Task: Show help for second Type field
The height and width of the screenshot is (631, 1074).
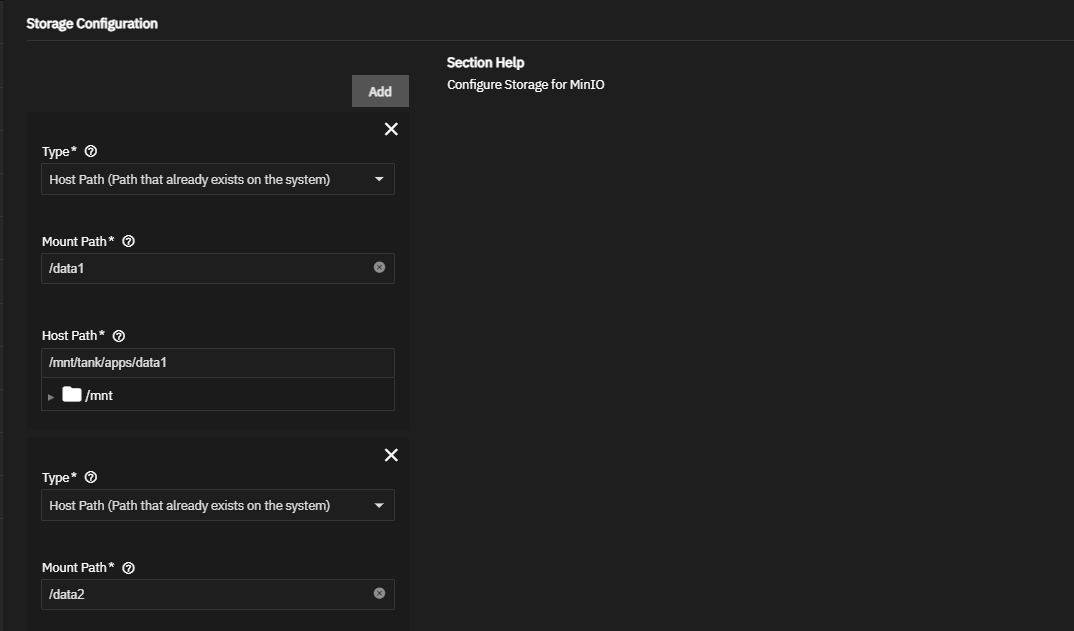Action: (91, 478)
